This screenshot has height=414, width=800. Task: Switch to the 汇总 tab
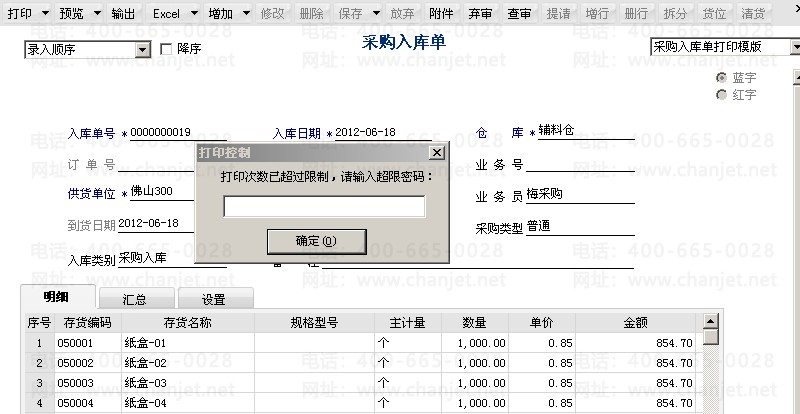pos(136,299)
